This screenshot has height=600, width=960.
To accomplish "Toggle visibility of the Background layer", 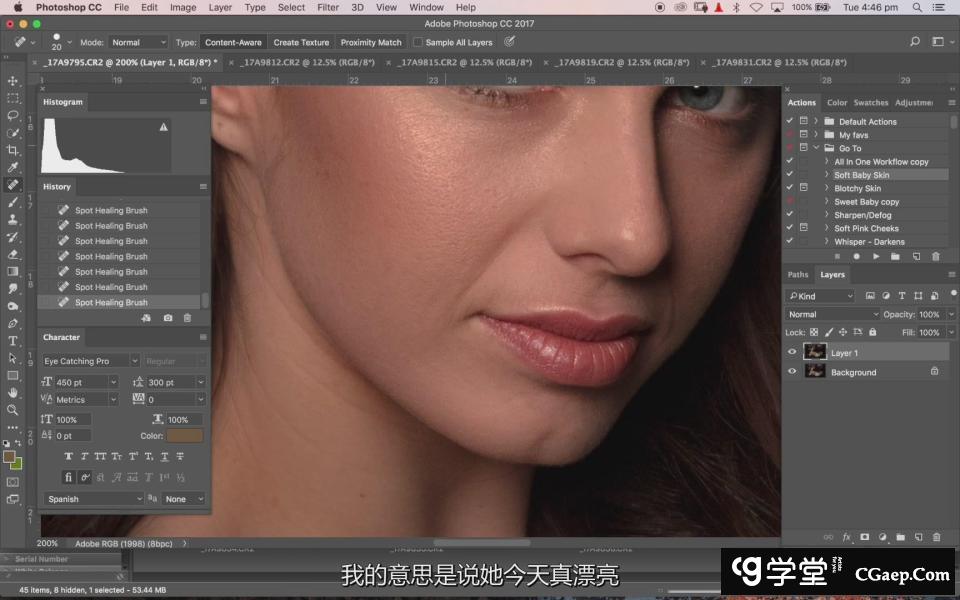I will point(792,371).
